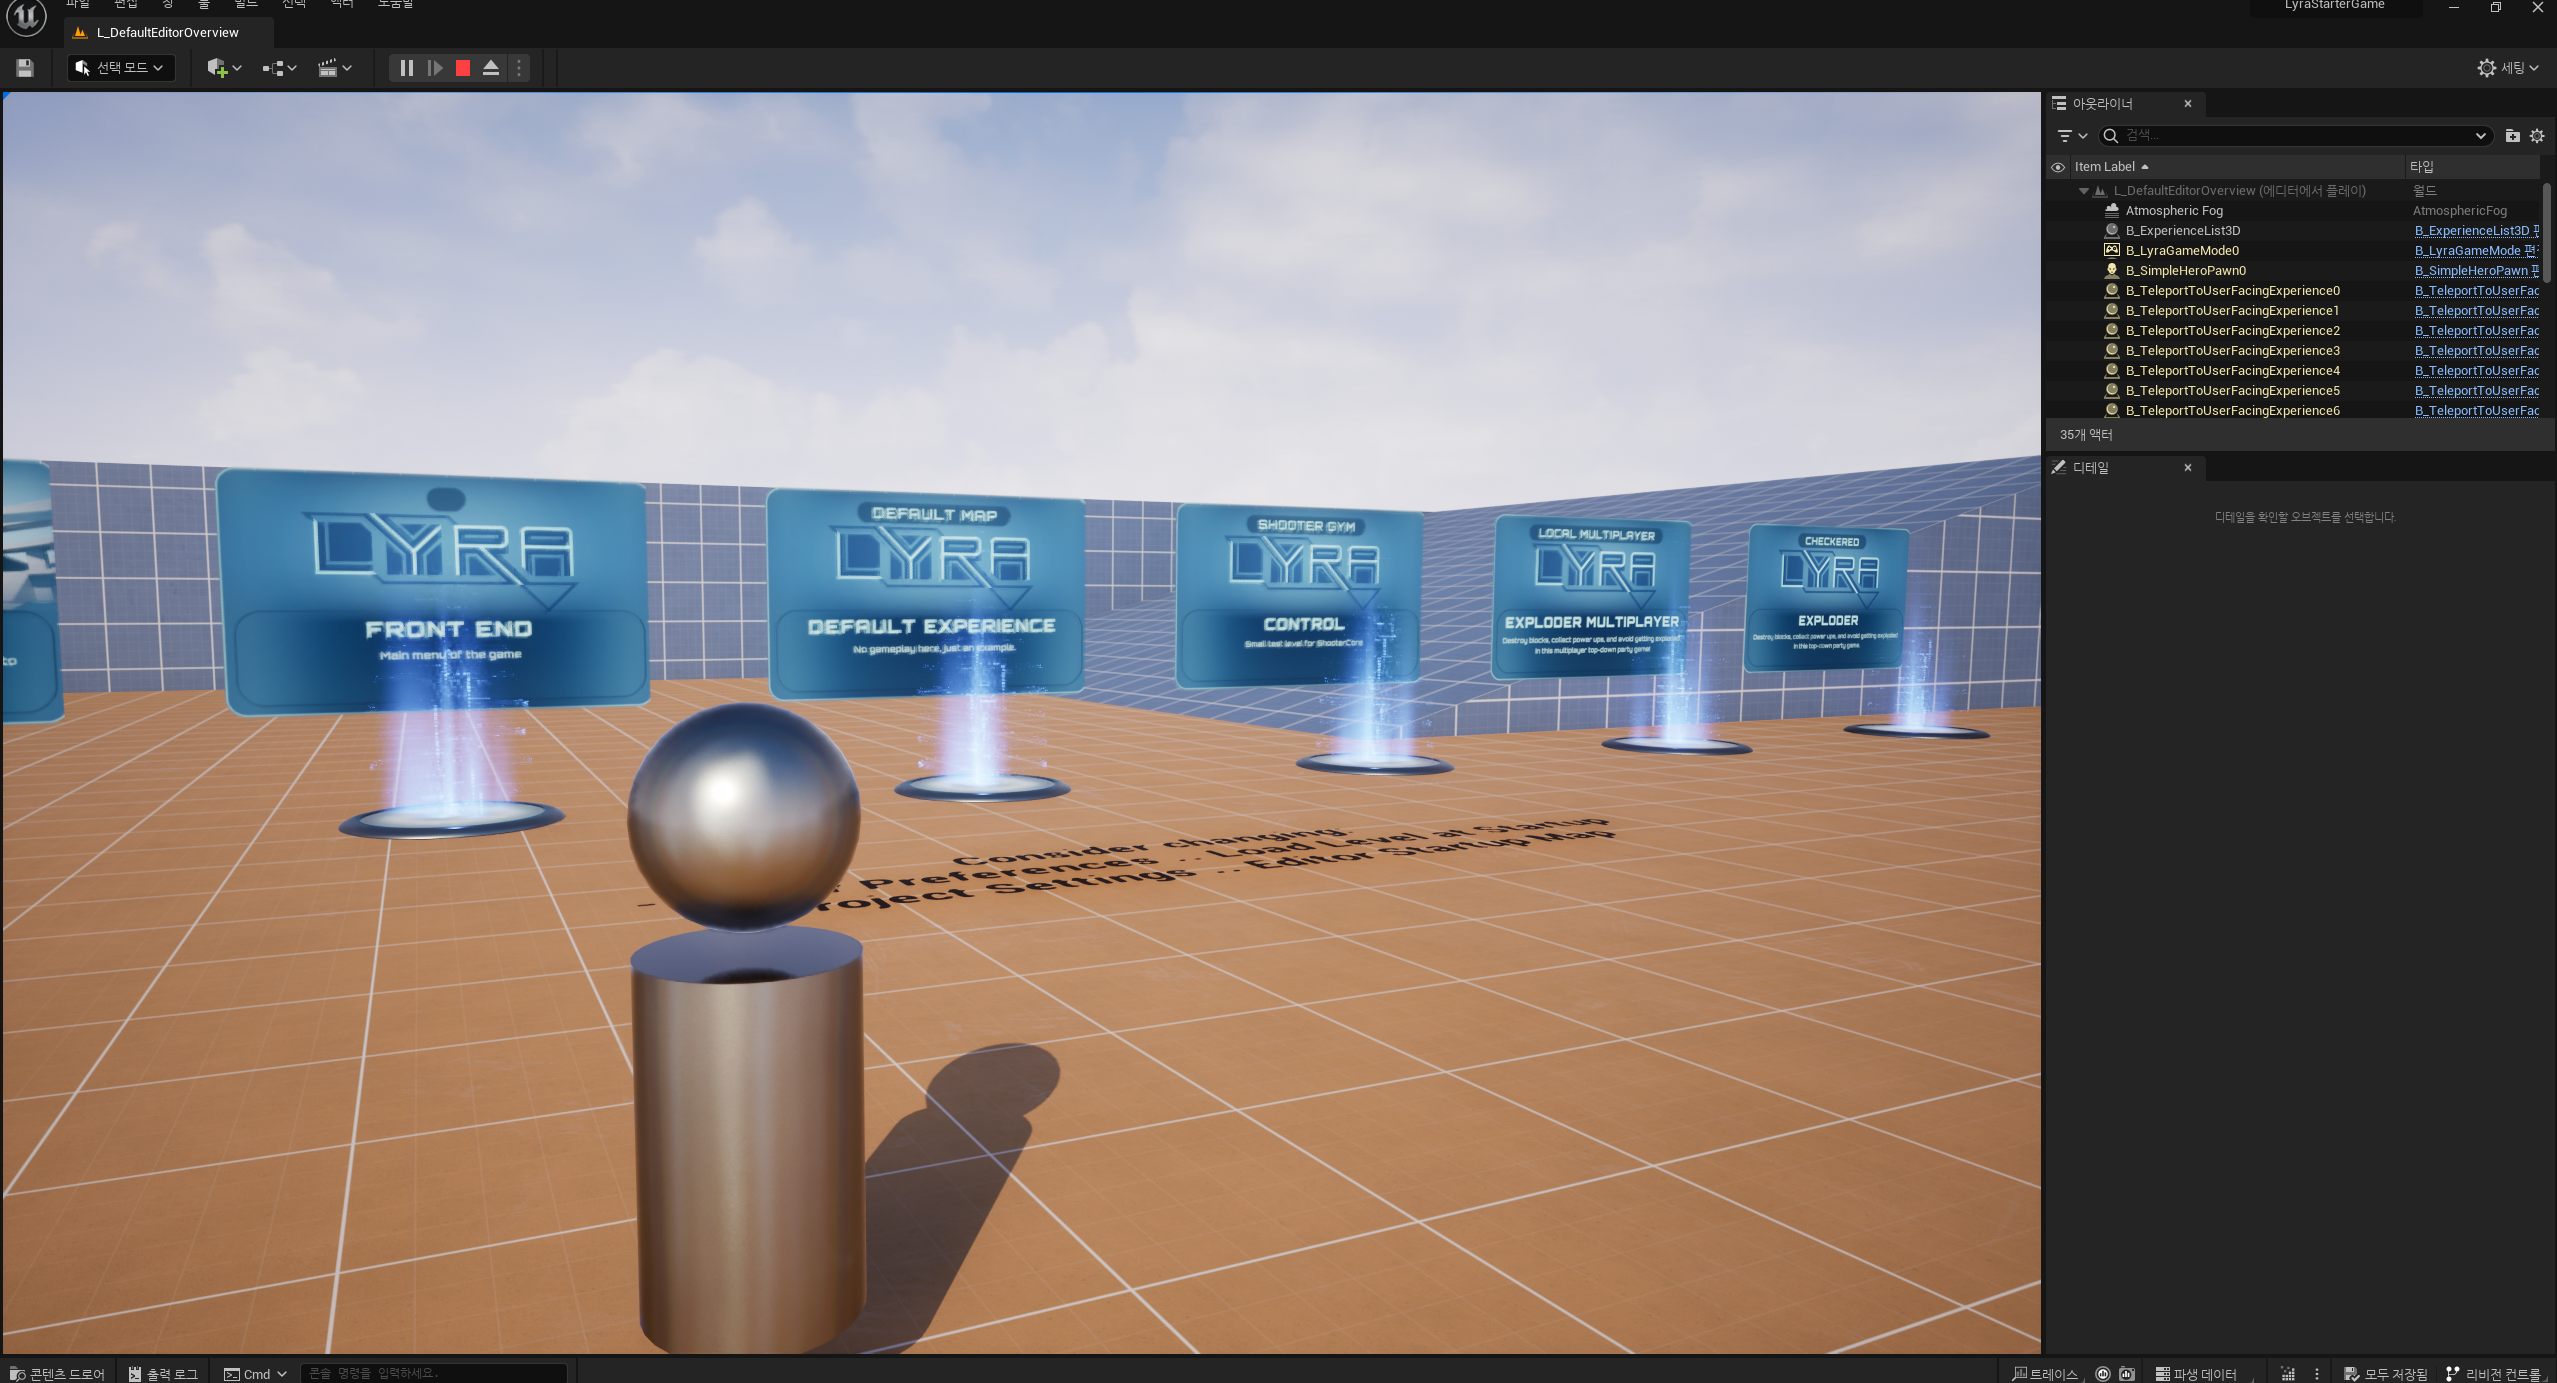Click the outliner new folder icon

coord(2512,136)
